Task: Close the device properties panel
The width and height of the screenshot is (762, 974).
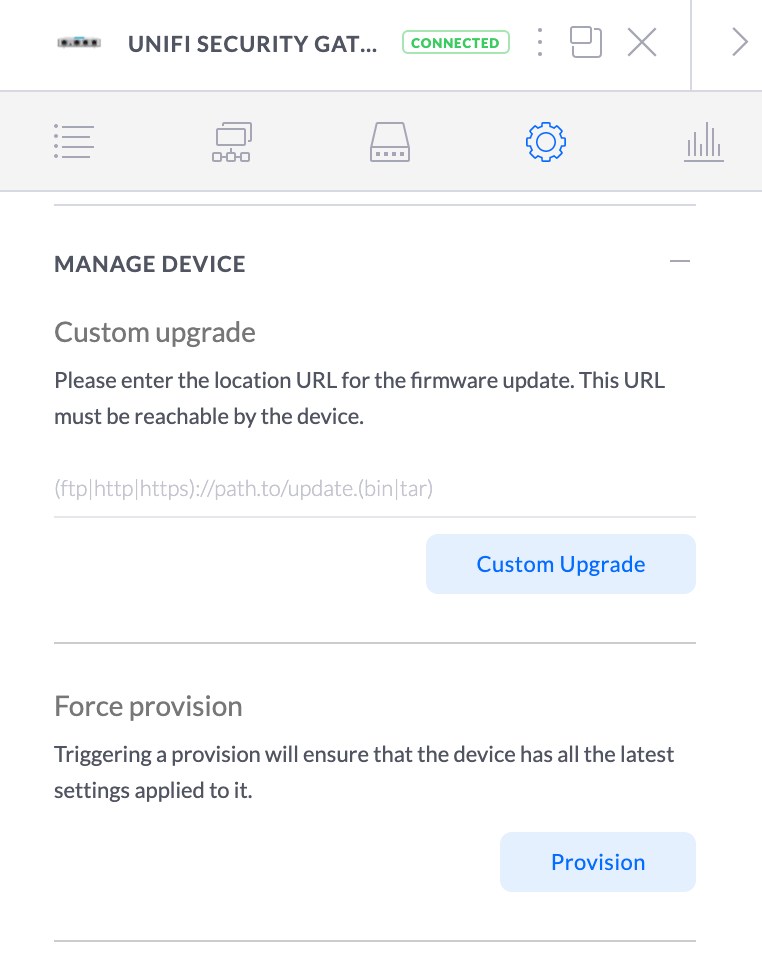Action: tap(642, 42)
